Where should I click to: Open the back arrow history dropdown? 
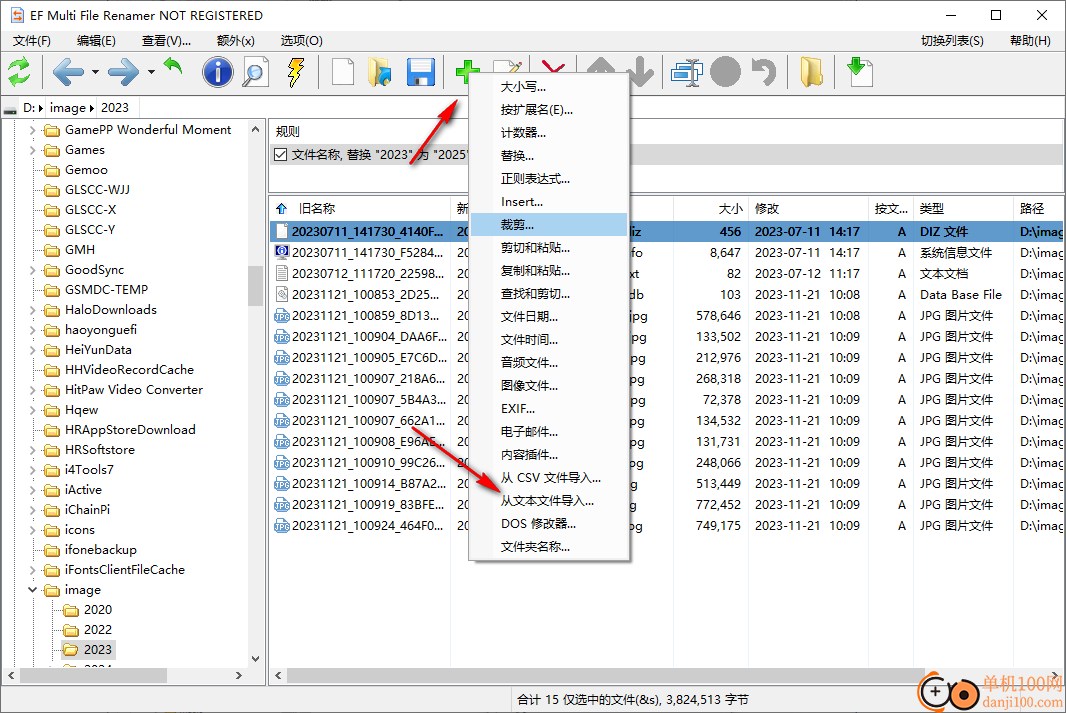95,72
